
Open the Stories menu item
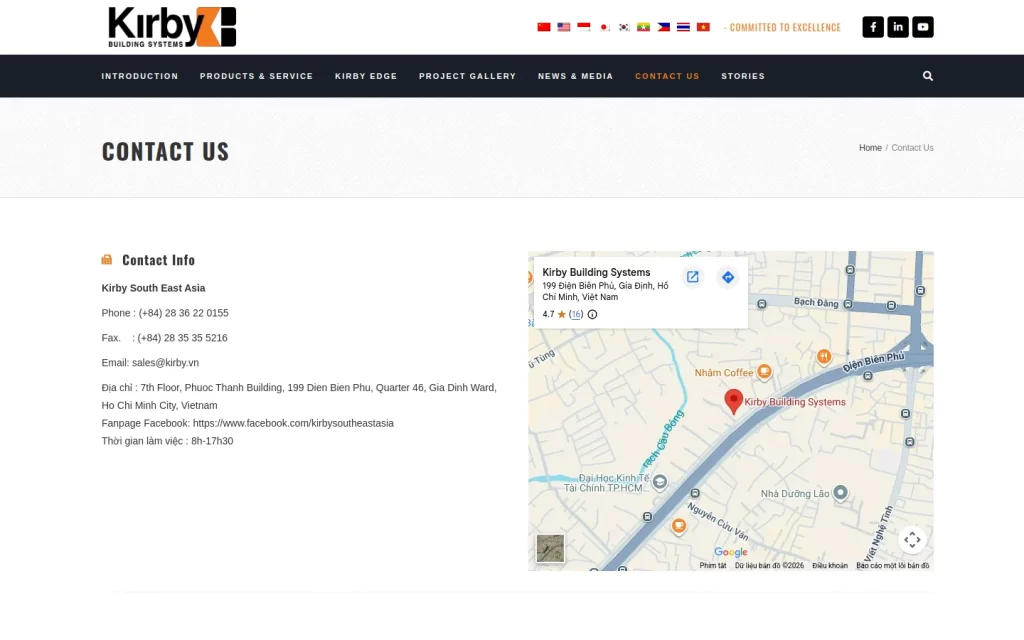(743, 76)
